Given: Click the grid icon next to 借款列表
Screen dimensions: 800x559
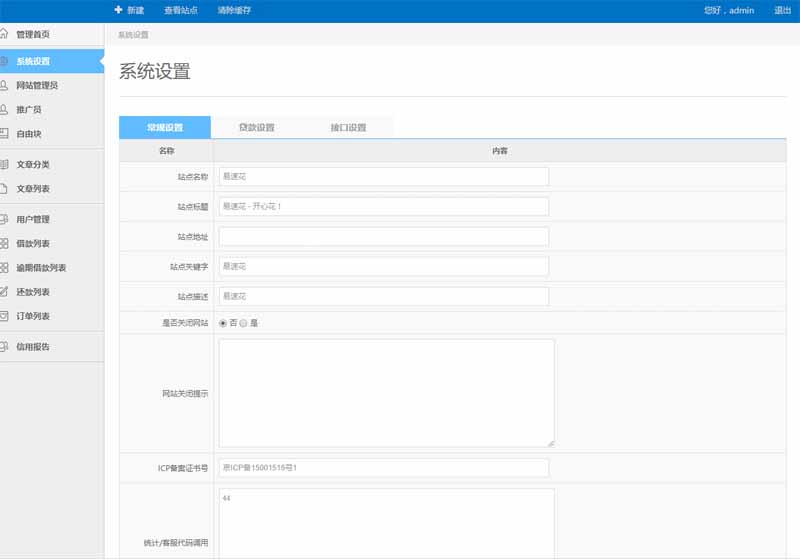Looking at the screenshot, I should (x=5, y=243).
